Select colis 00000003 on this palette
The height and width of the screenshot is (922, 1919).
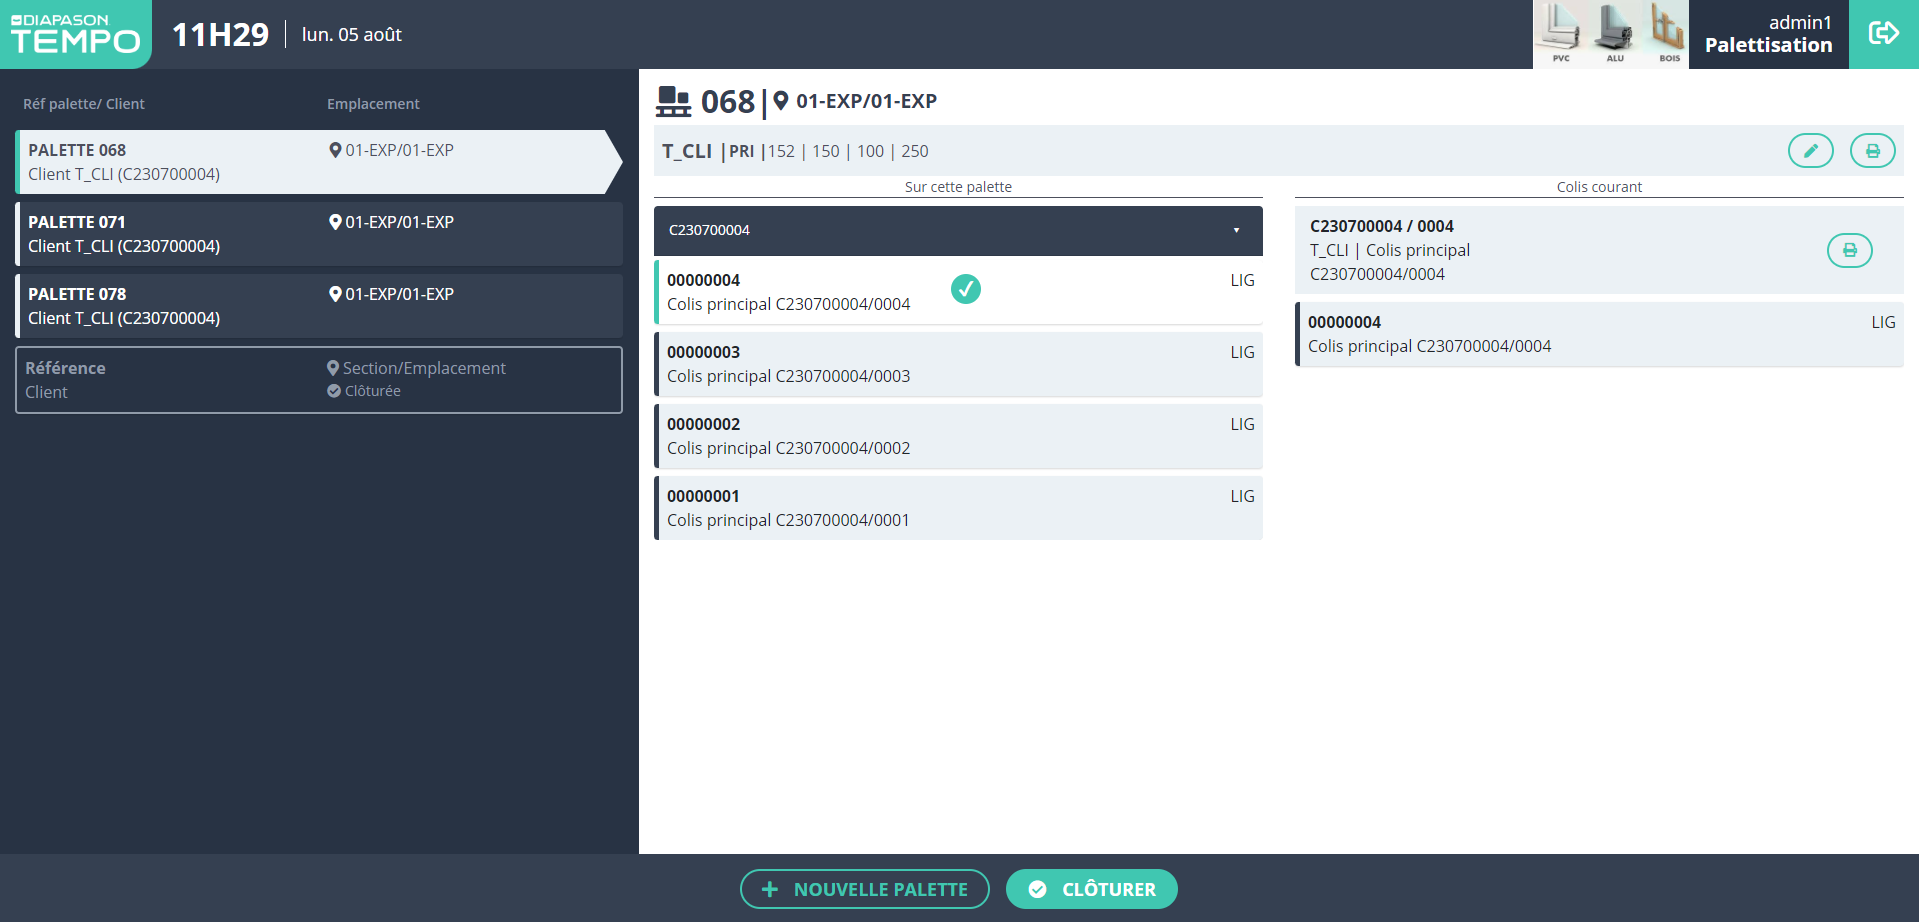[958, 364]
